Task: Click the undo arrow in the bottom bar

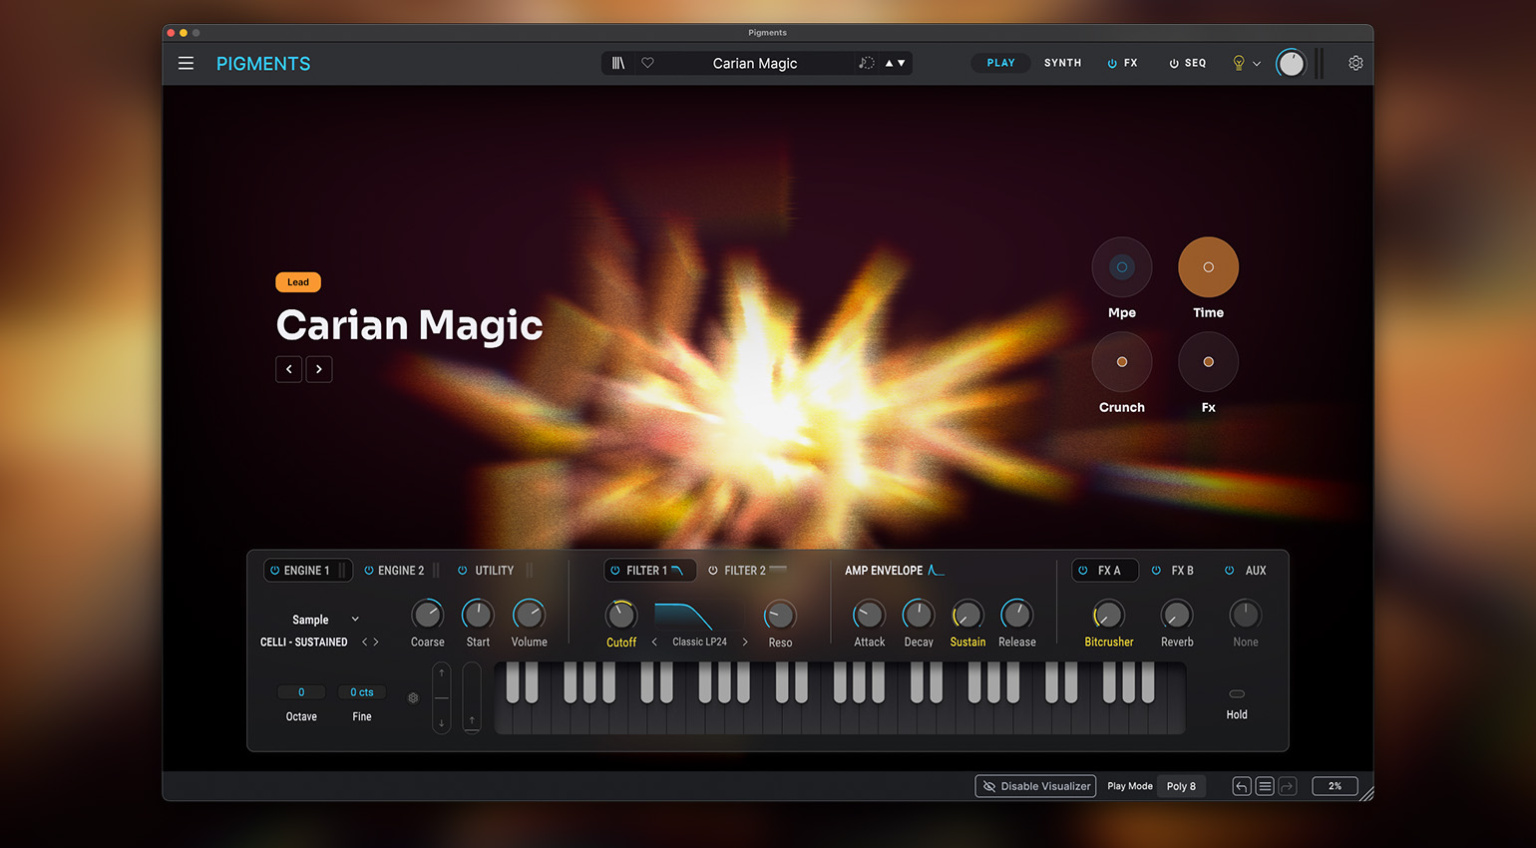Action: point(1240,786)
